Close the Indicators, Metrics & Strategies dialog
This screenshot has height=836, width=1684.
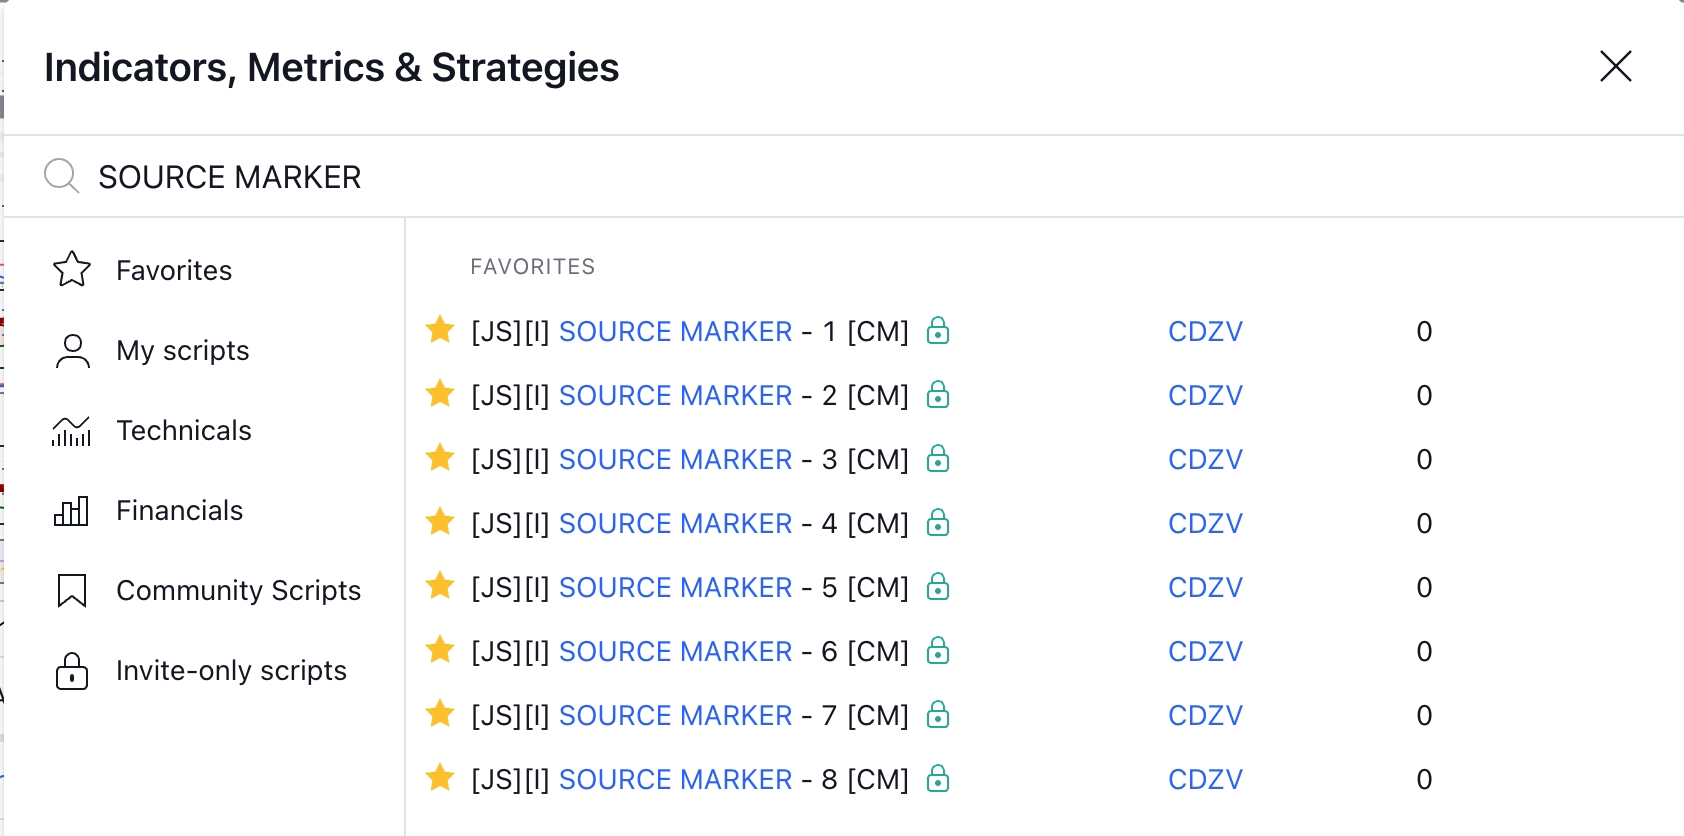[x=1615, y=67]
